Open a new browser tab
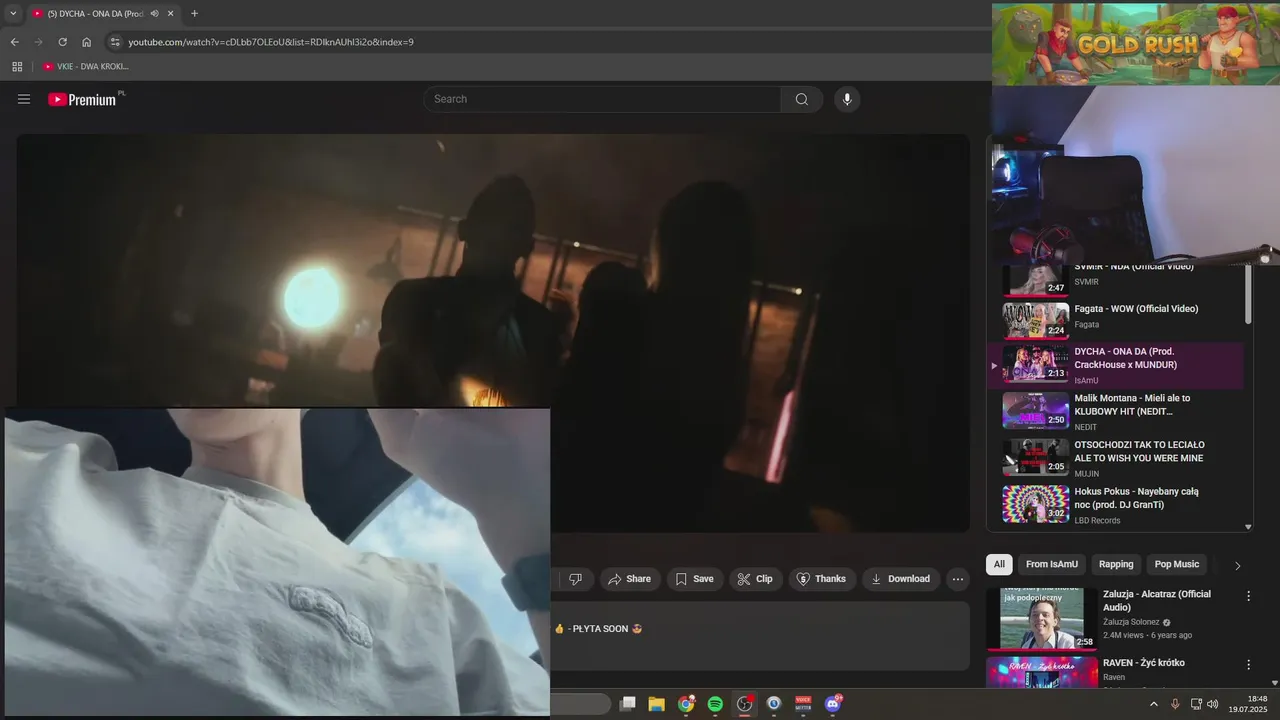The width and height of the screenshot is (1280, 720). coord(194,14)
